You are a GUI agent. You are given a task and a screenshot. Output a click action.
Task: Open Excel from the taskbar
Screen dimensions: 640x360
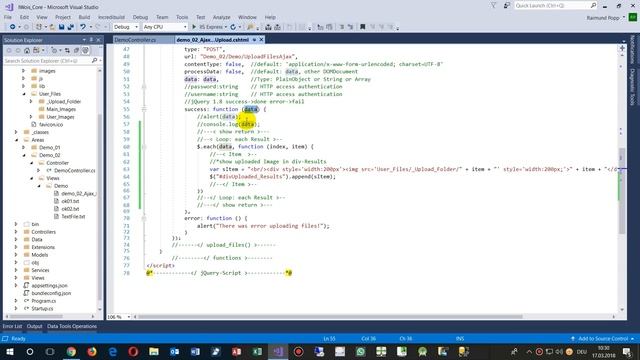(257, 351)
